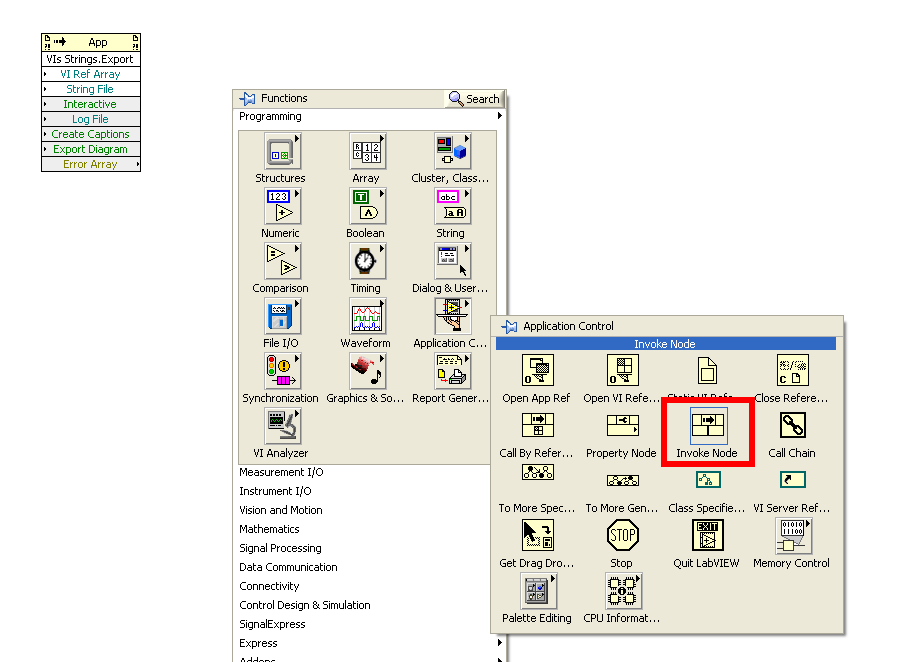The height and width of the screenshot is (662, 912).
Task: Open the Graphics & Sound palette
Action: click(x=367, y=372)
